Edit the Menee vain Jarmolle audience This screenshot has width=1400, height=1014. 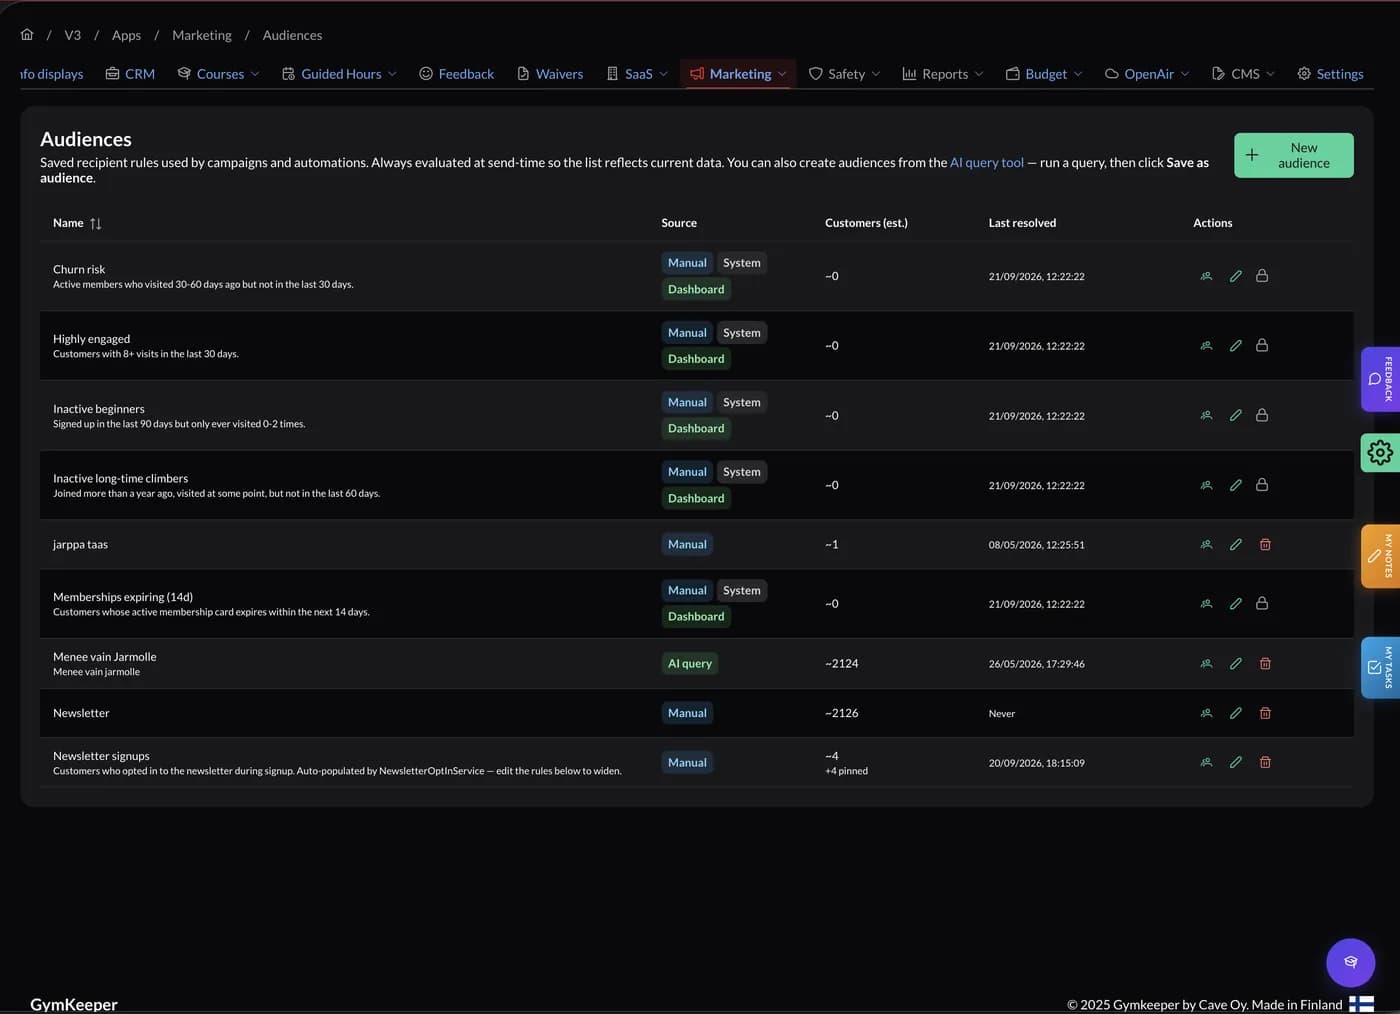pos(1236,664)
